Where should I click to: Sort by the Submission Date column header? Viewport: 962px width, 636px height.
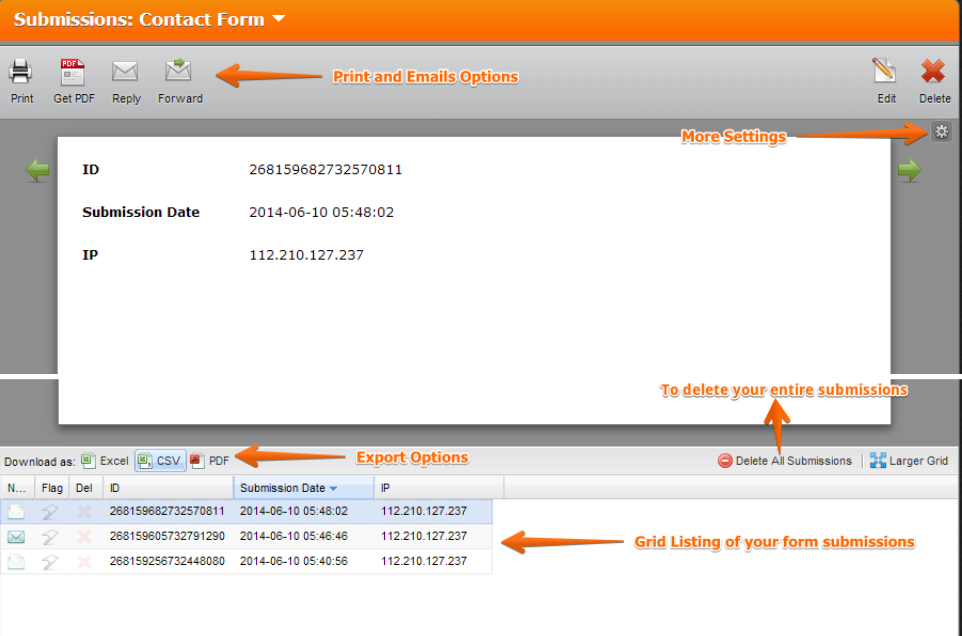coord(288,488)
